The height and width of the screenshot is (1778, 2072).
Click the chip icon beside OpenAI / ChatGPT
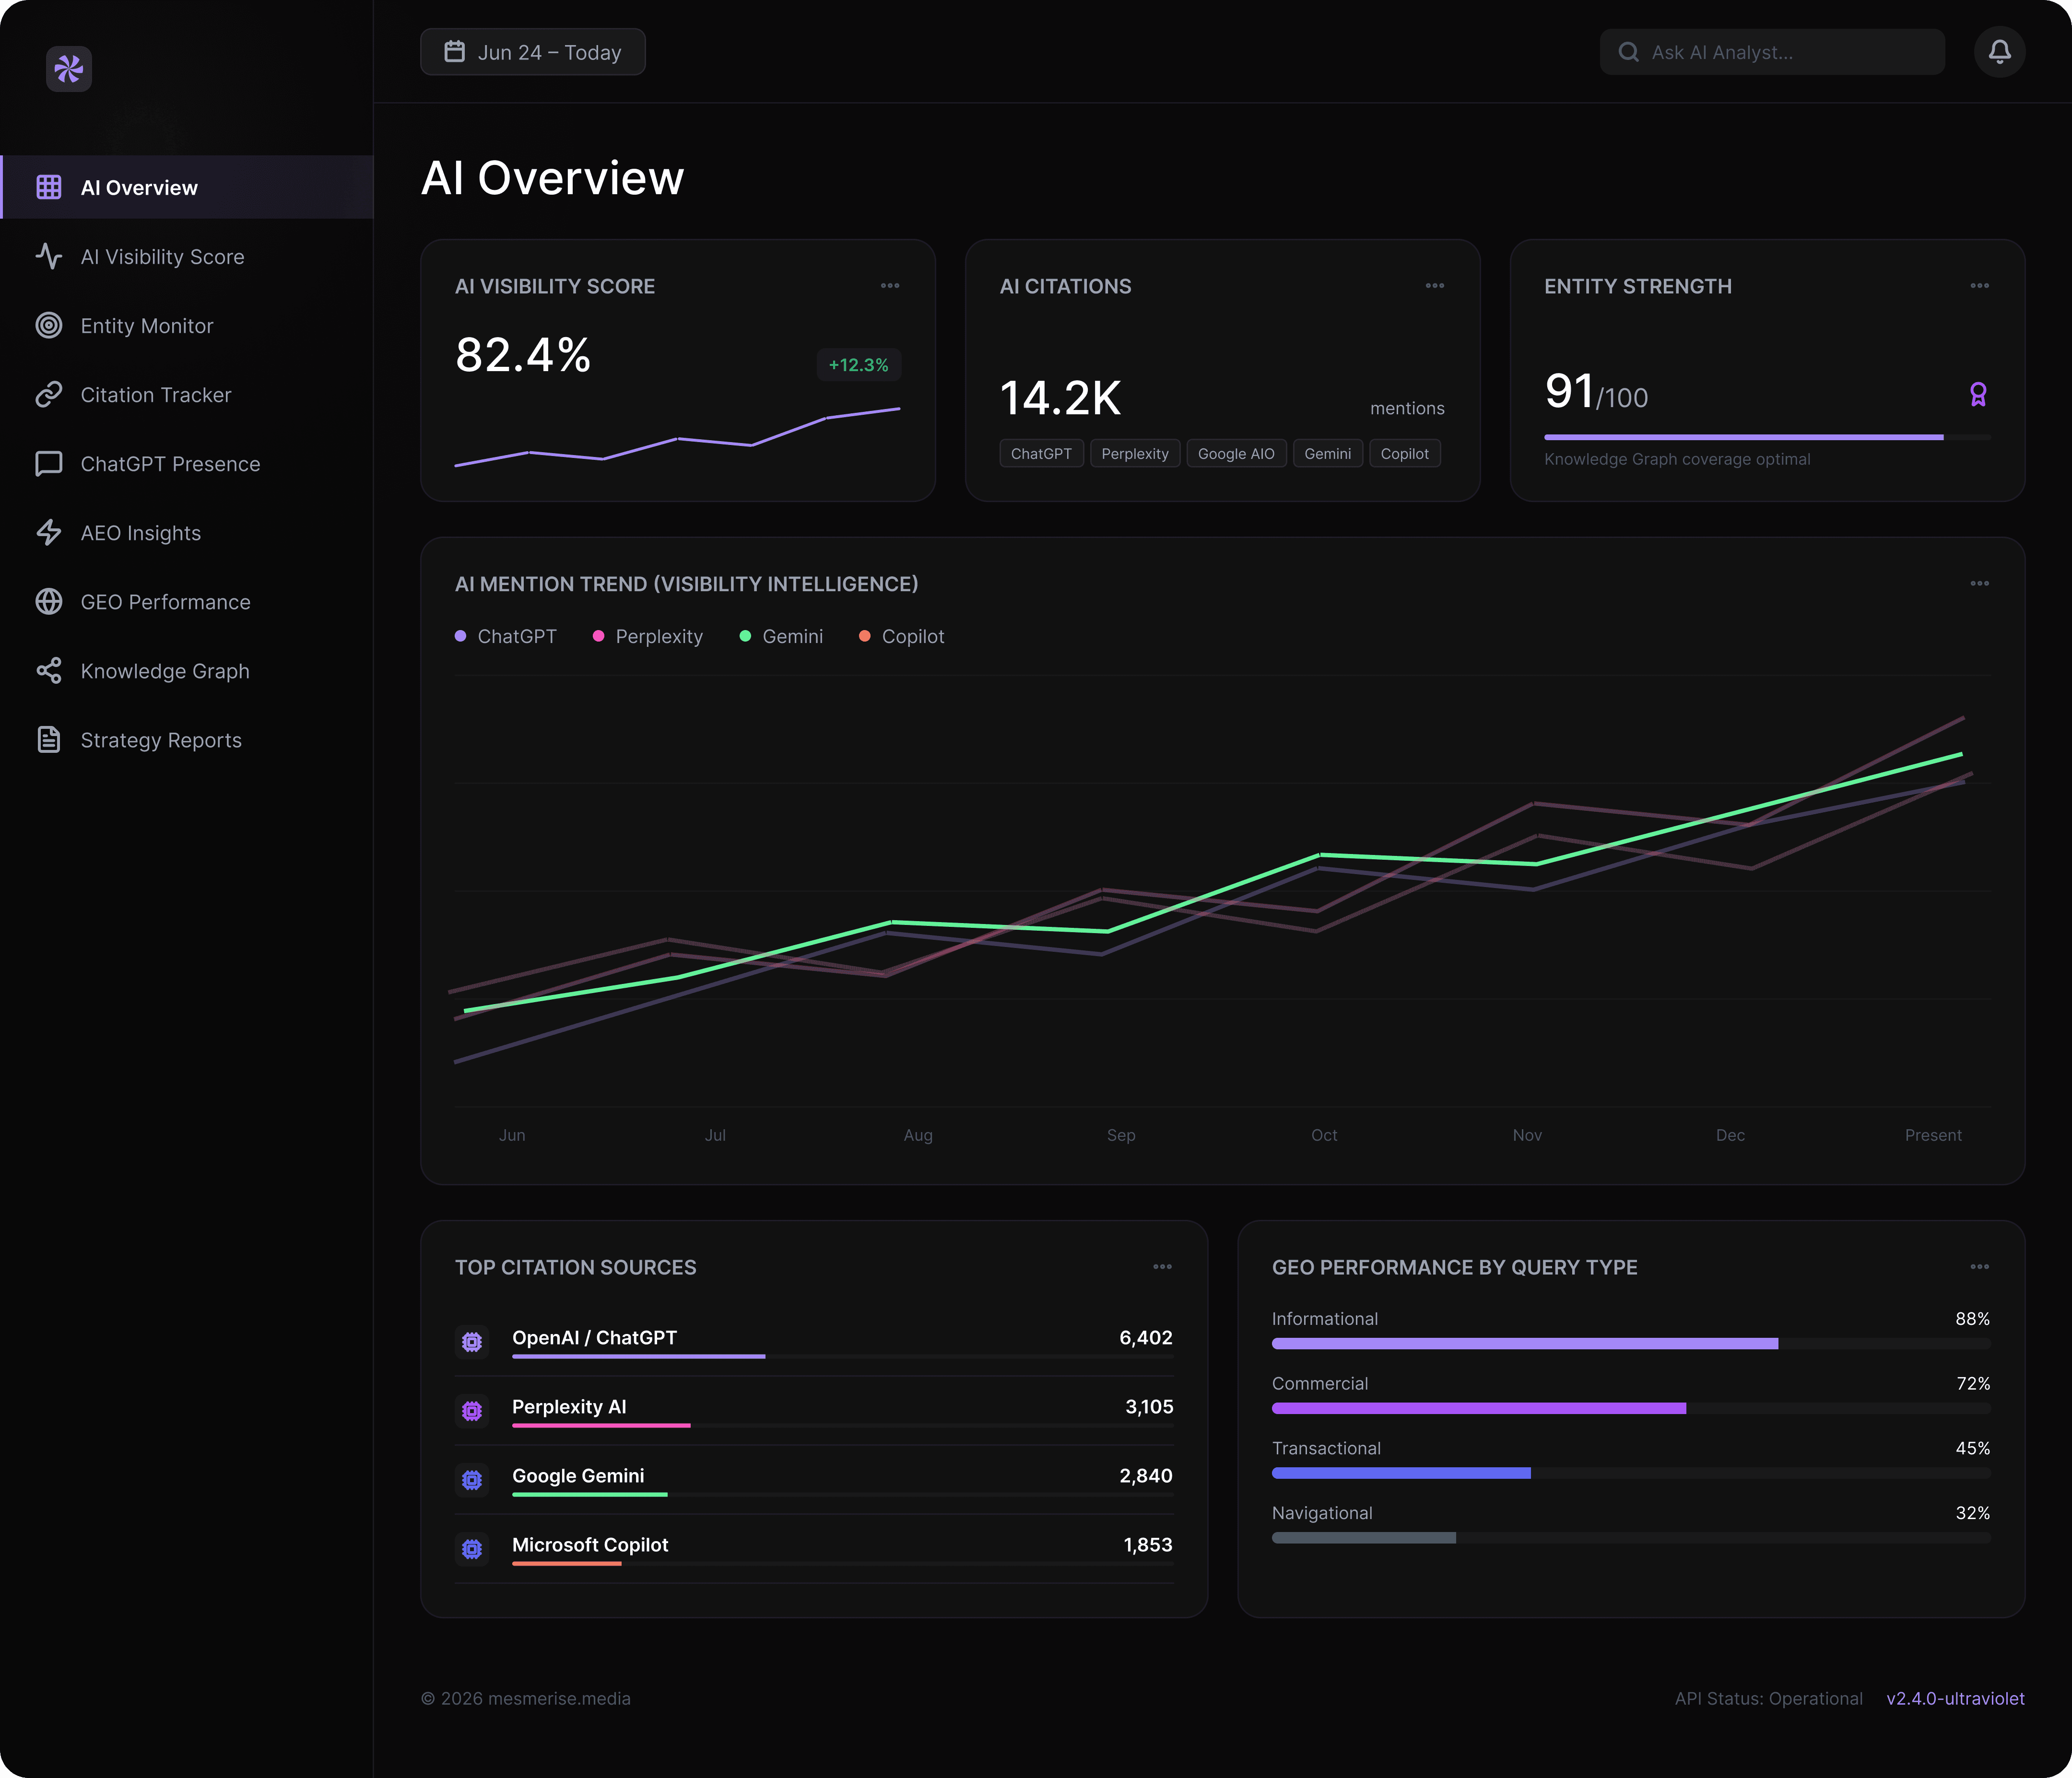point(472,1342)
